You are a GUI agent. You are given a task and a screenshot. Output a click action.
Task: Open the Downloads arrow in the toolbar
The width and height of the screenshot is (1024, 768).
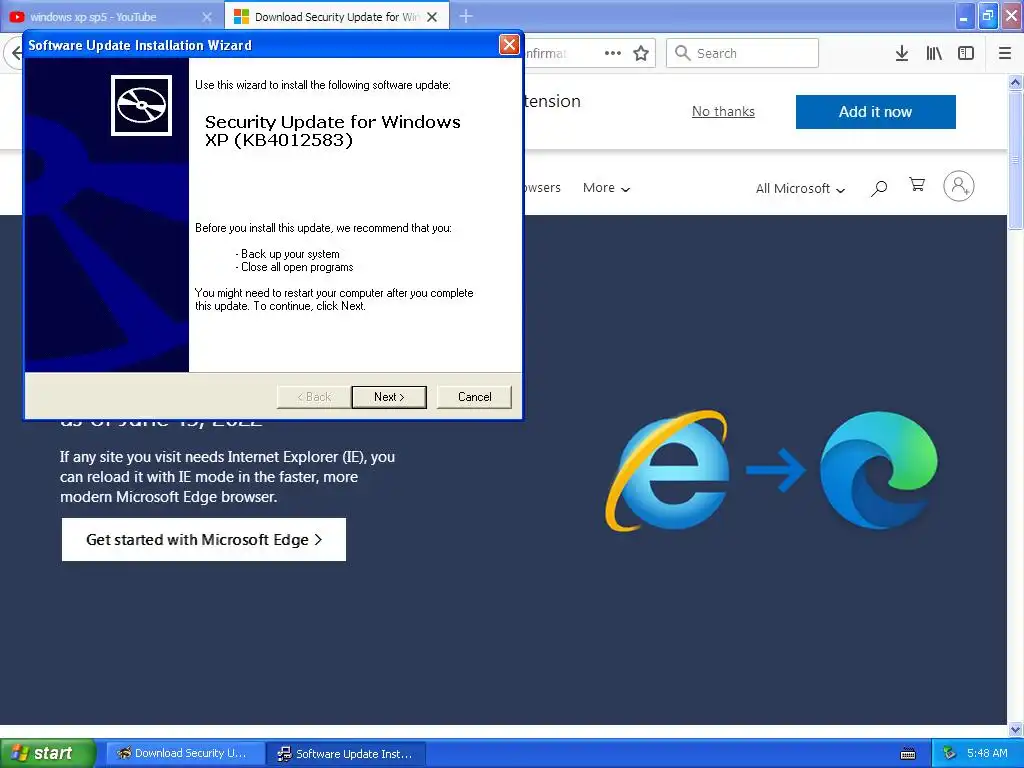pos(902,53)
